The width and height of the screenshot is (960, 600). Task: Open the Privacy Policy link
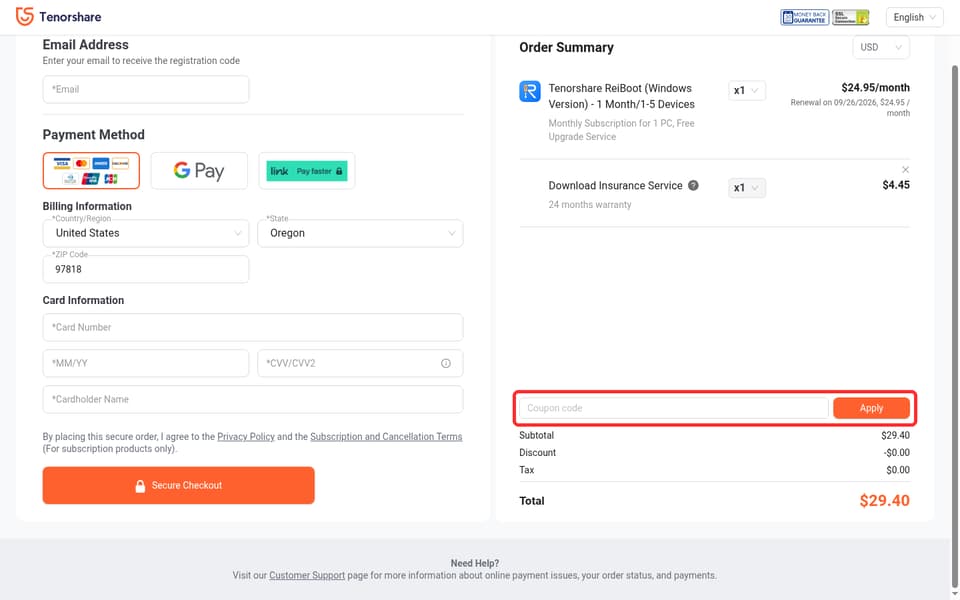pos(246,437)
